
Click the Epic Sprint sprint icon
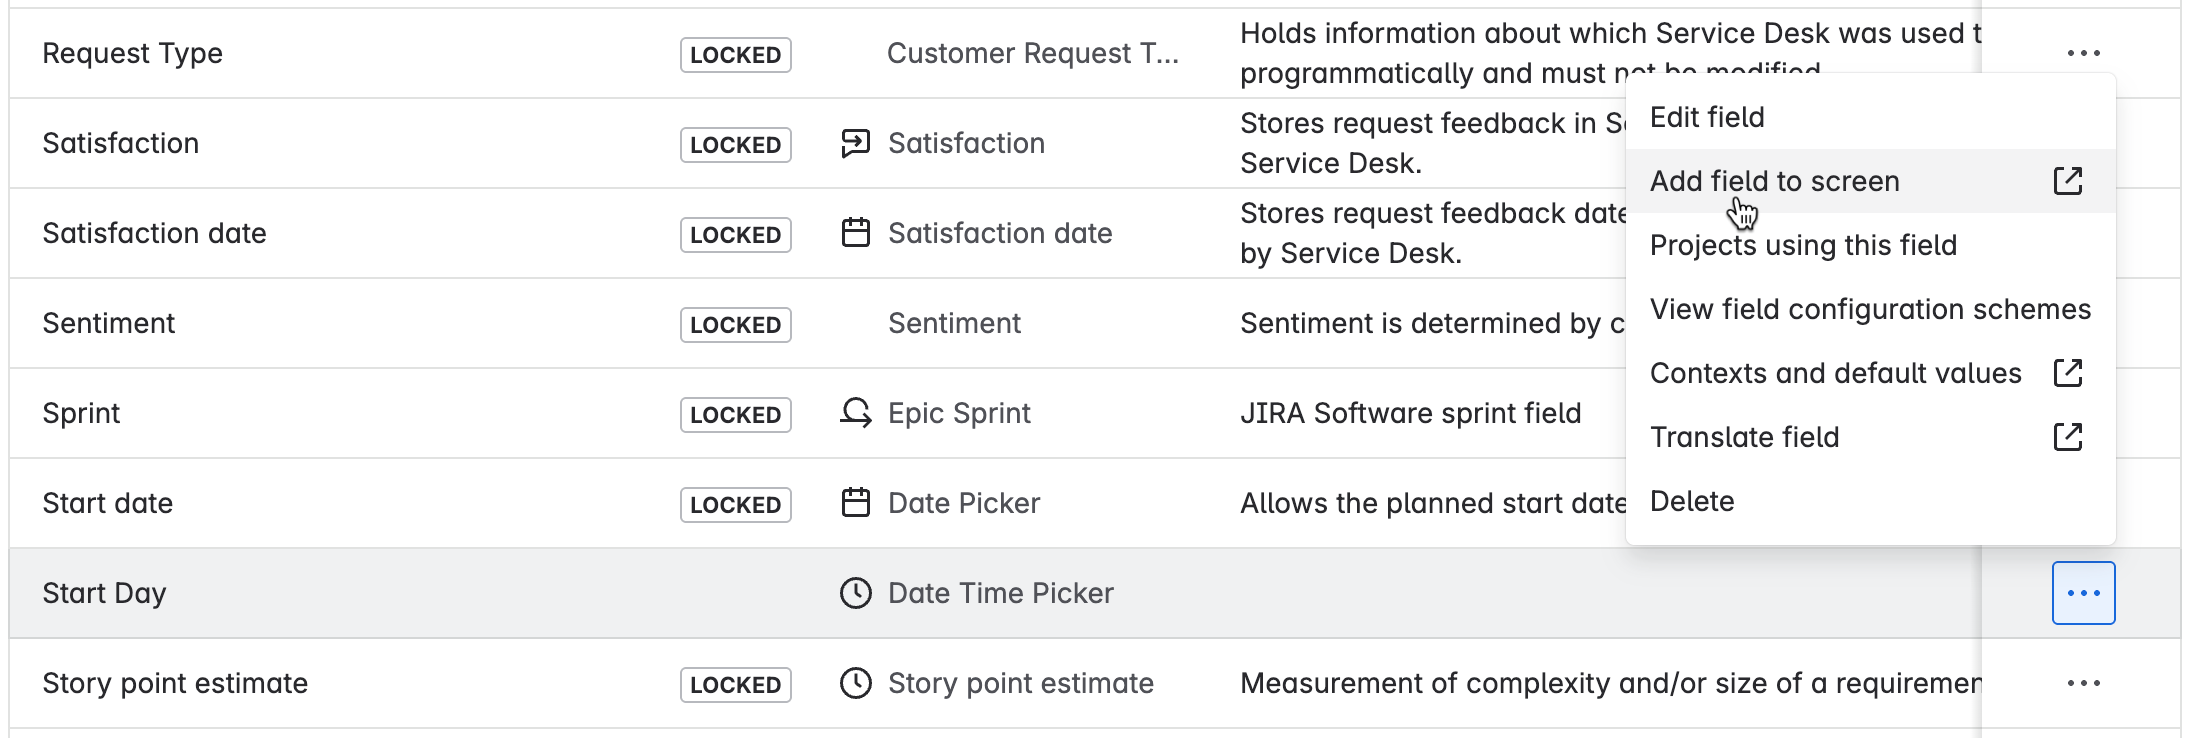pyautogui.click(x=855, y=412)
